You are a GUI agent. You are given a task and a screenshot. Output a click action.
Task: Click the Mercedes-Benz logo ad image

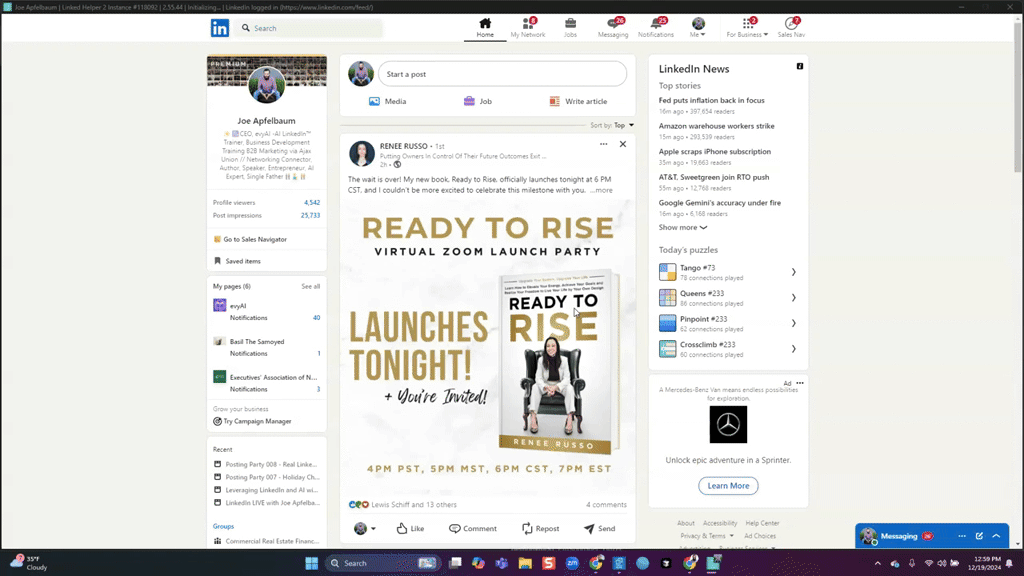[x=728, y=424]
